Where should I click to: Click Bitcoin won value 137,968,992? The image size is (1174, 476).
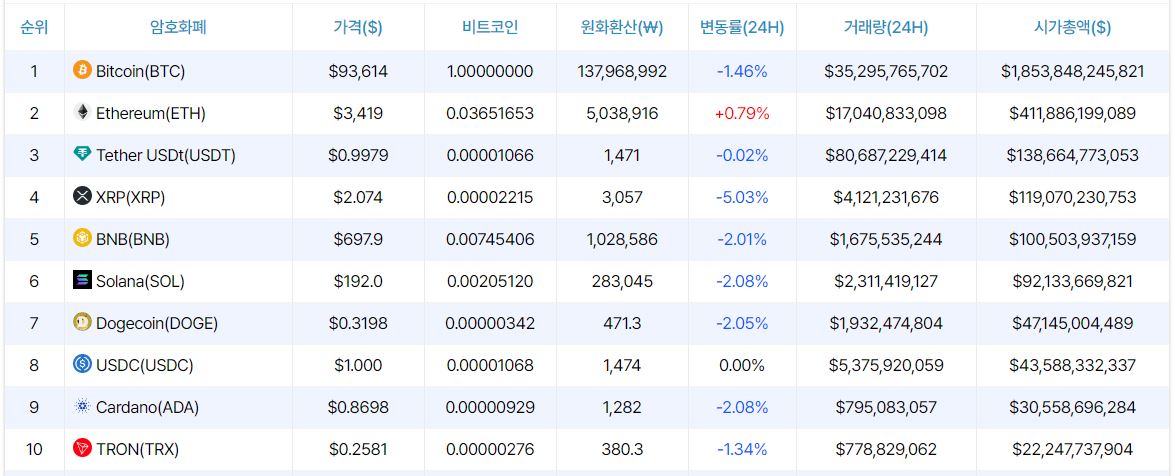tap(622, 71)
